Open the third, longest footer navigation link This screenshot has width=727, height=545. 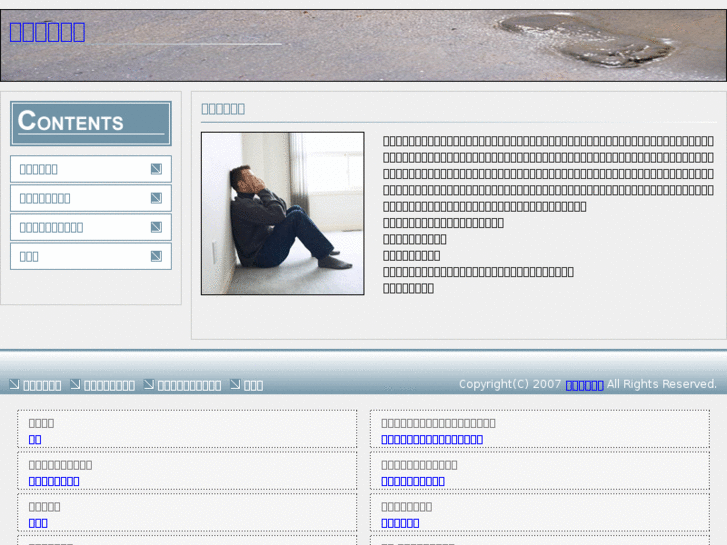189,385
